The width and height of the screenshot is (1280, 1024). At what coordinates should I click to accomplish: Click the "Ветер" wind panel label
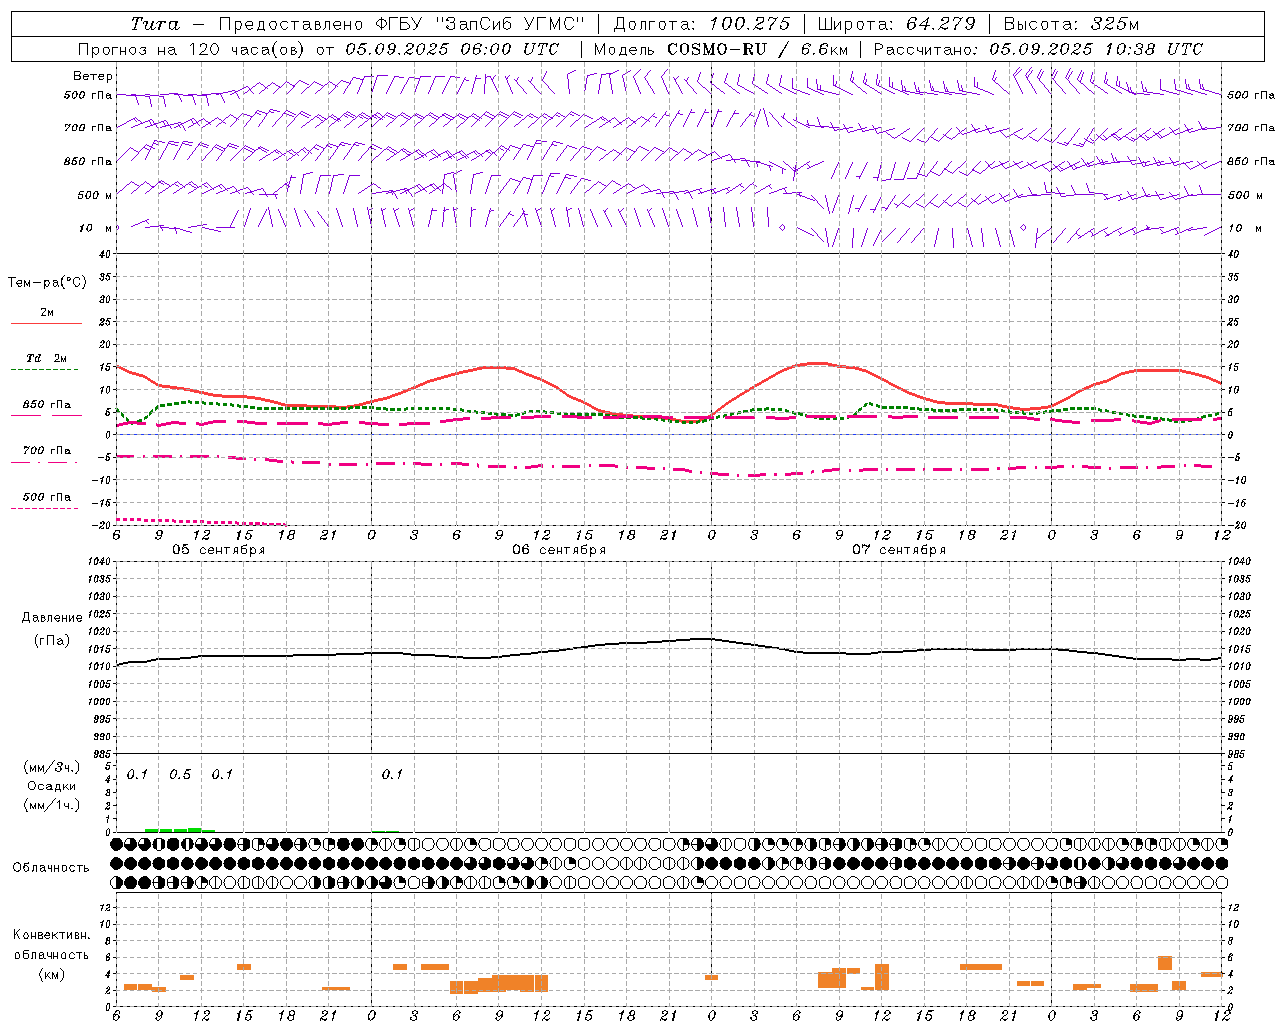93,76
